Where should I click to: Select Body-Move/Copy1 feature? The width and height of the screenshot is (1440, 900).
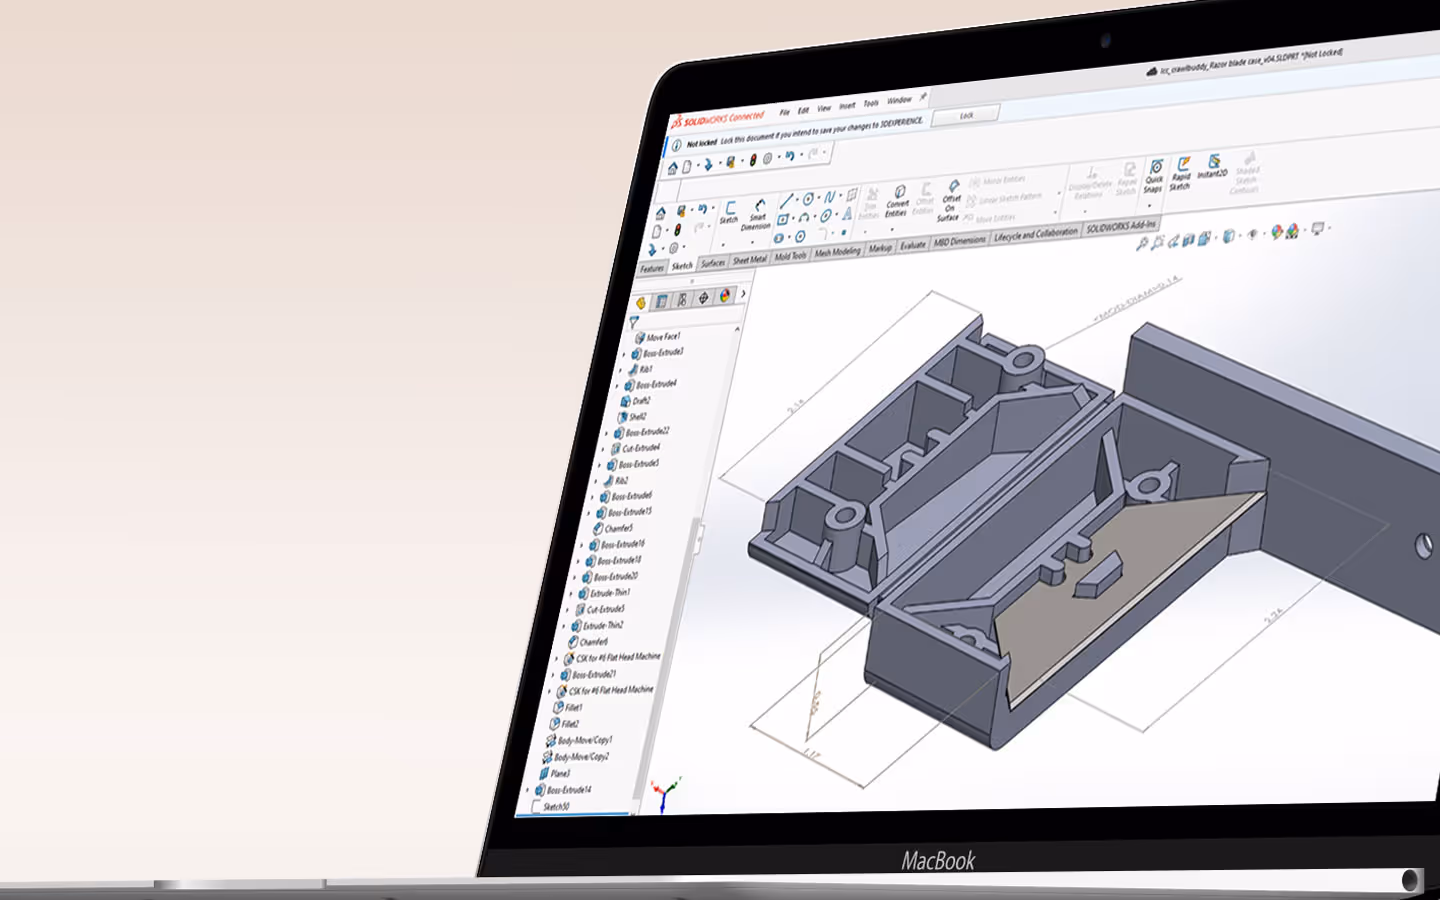click(x=578, y=741)
